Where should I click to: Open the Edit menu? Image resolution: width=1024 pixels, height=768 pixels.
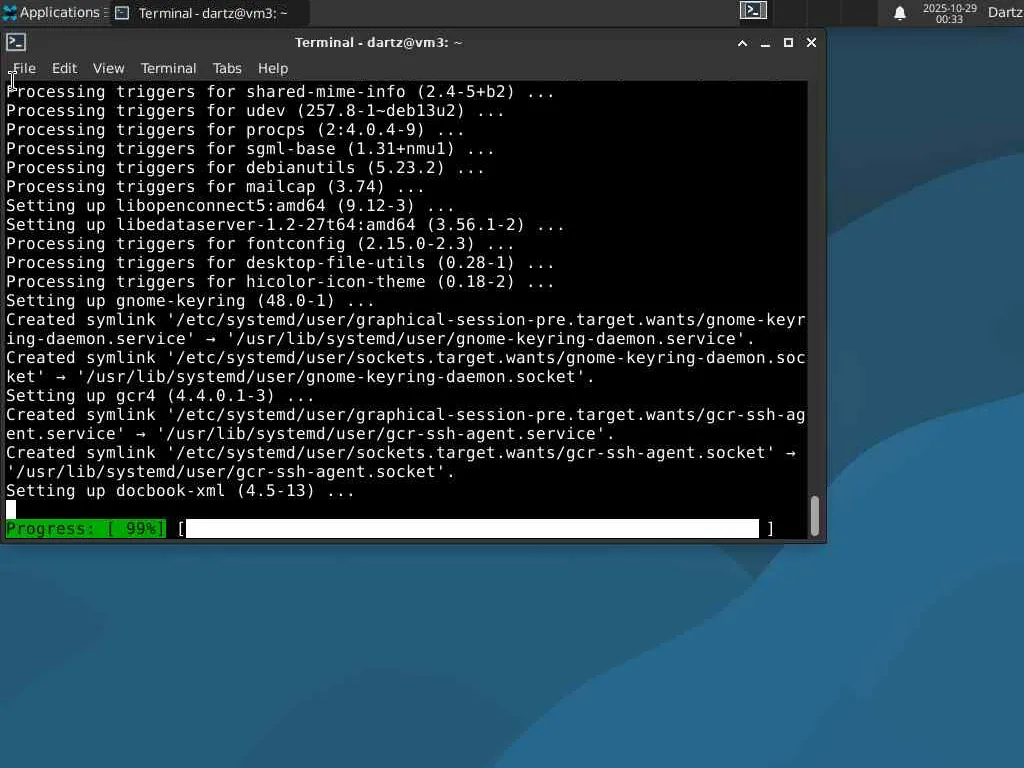pos(65,68)
